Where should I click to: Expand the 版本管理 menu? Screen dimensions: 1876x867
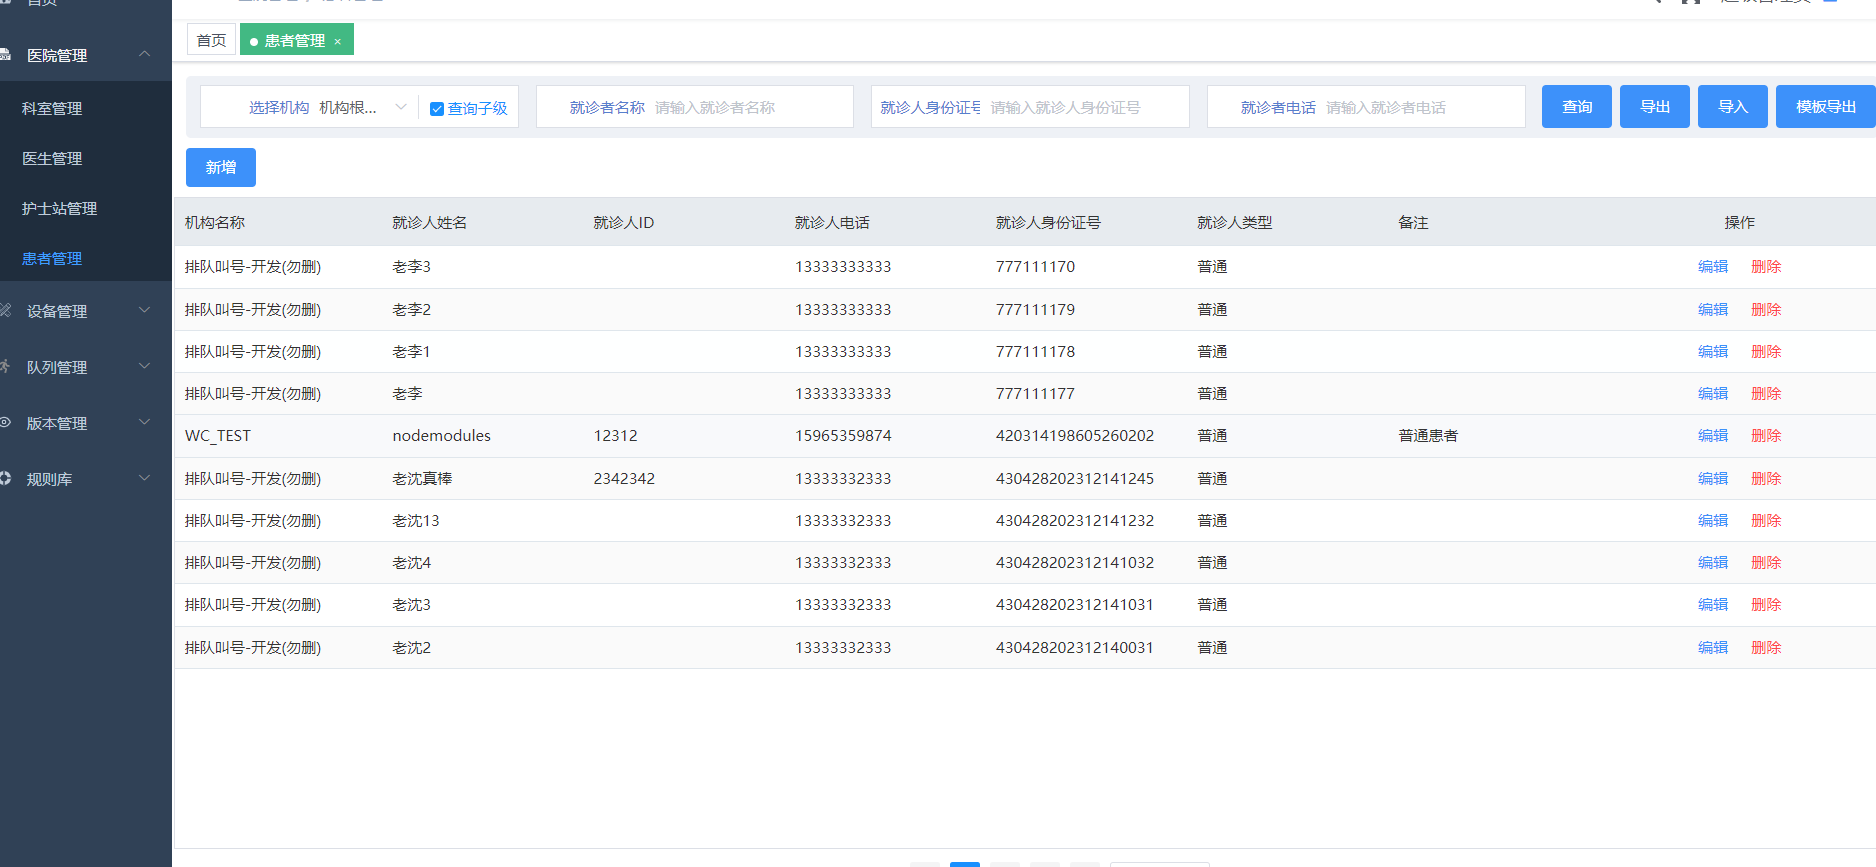click(x=145, y=422)
